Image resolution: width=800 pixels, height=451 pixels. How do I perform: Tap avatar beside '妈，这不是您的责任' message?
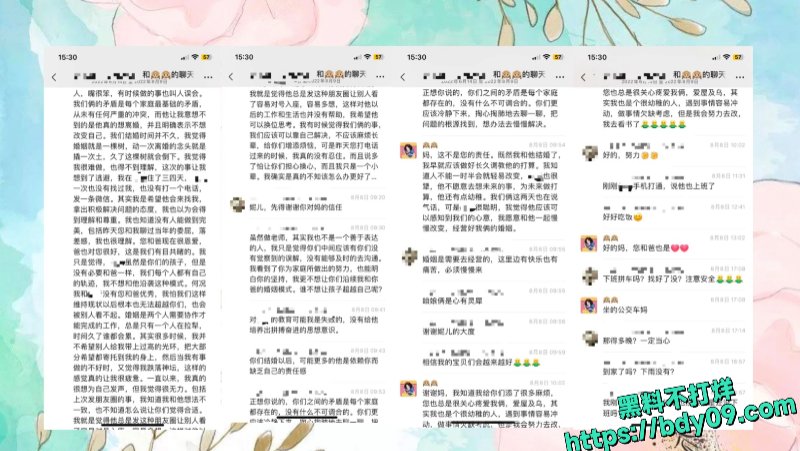tap(408, 151)
